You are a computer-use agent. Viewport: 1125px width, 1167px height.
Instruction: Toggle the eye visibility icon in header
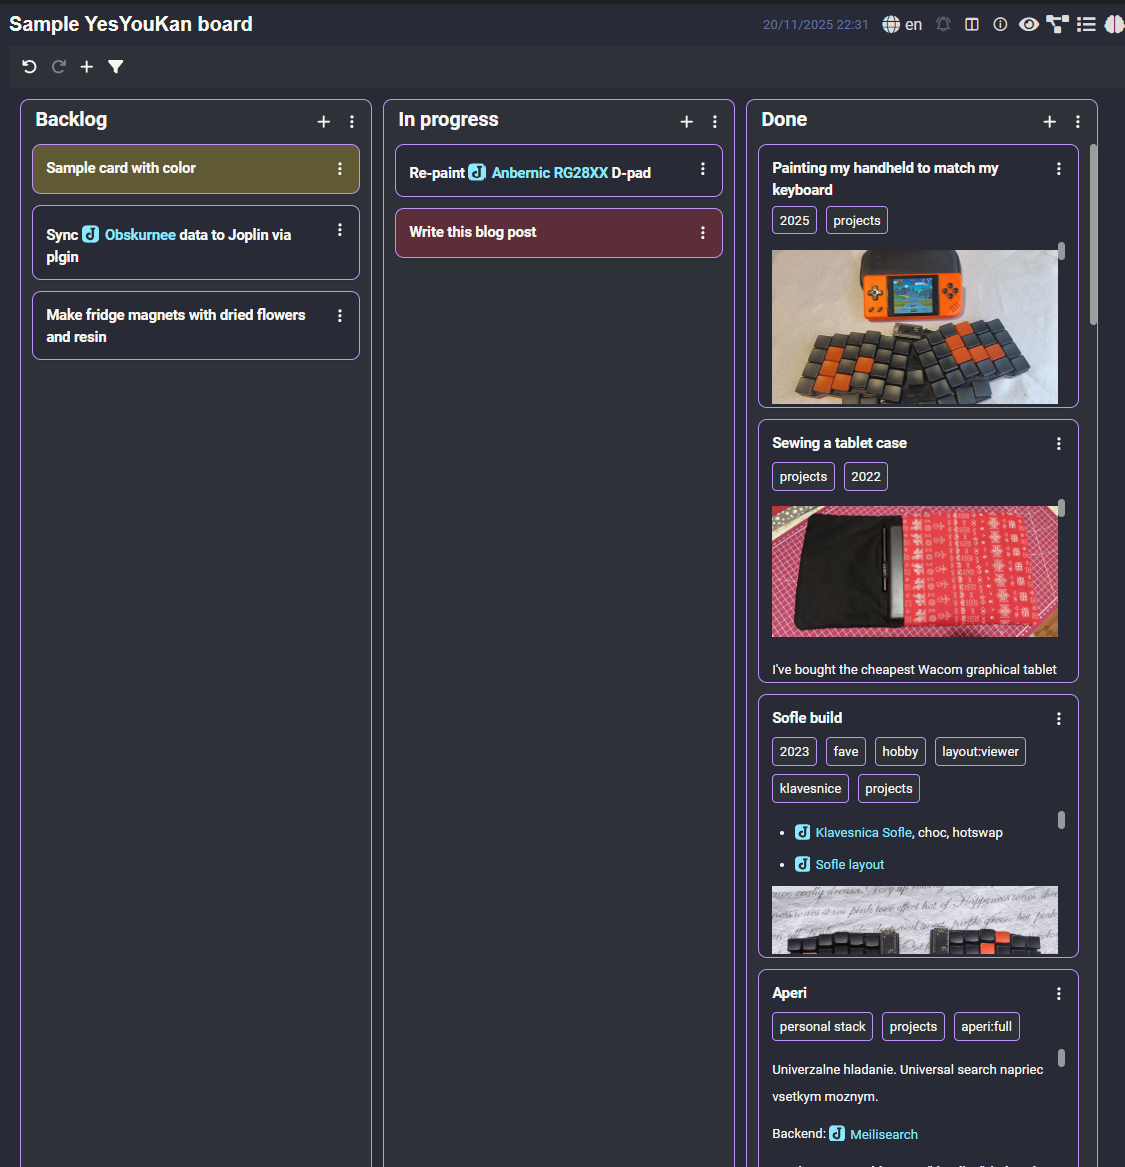pyautogui.click(x=1028, y=25)
